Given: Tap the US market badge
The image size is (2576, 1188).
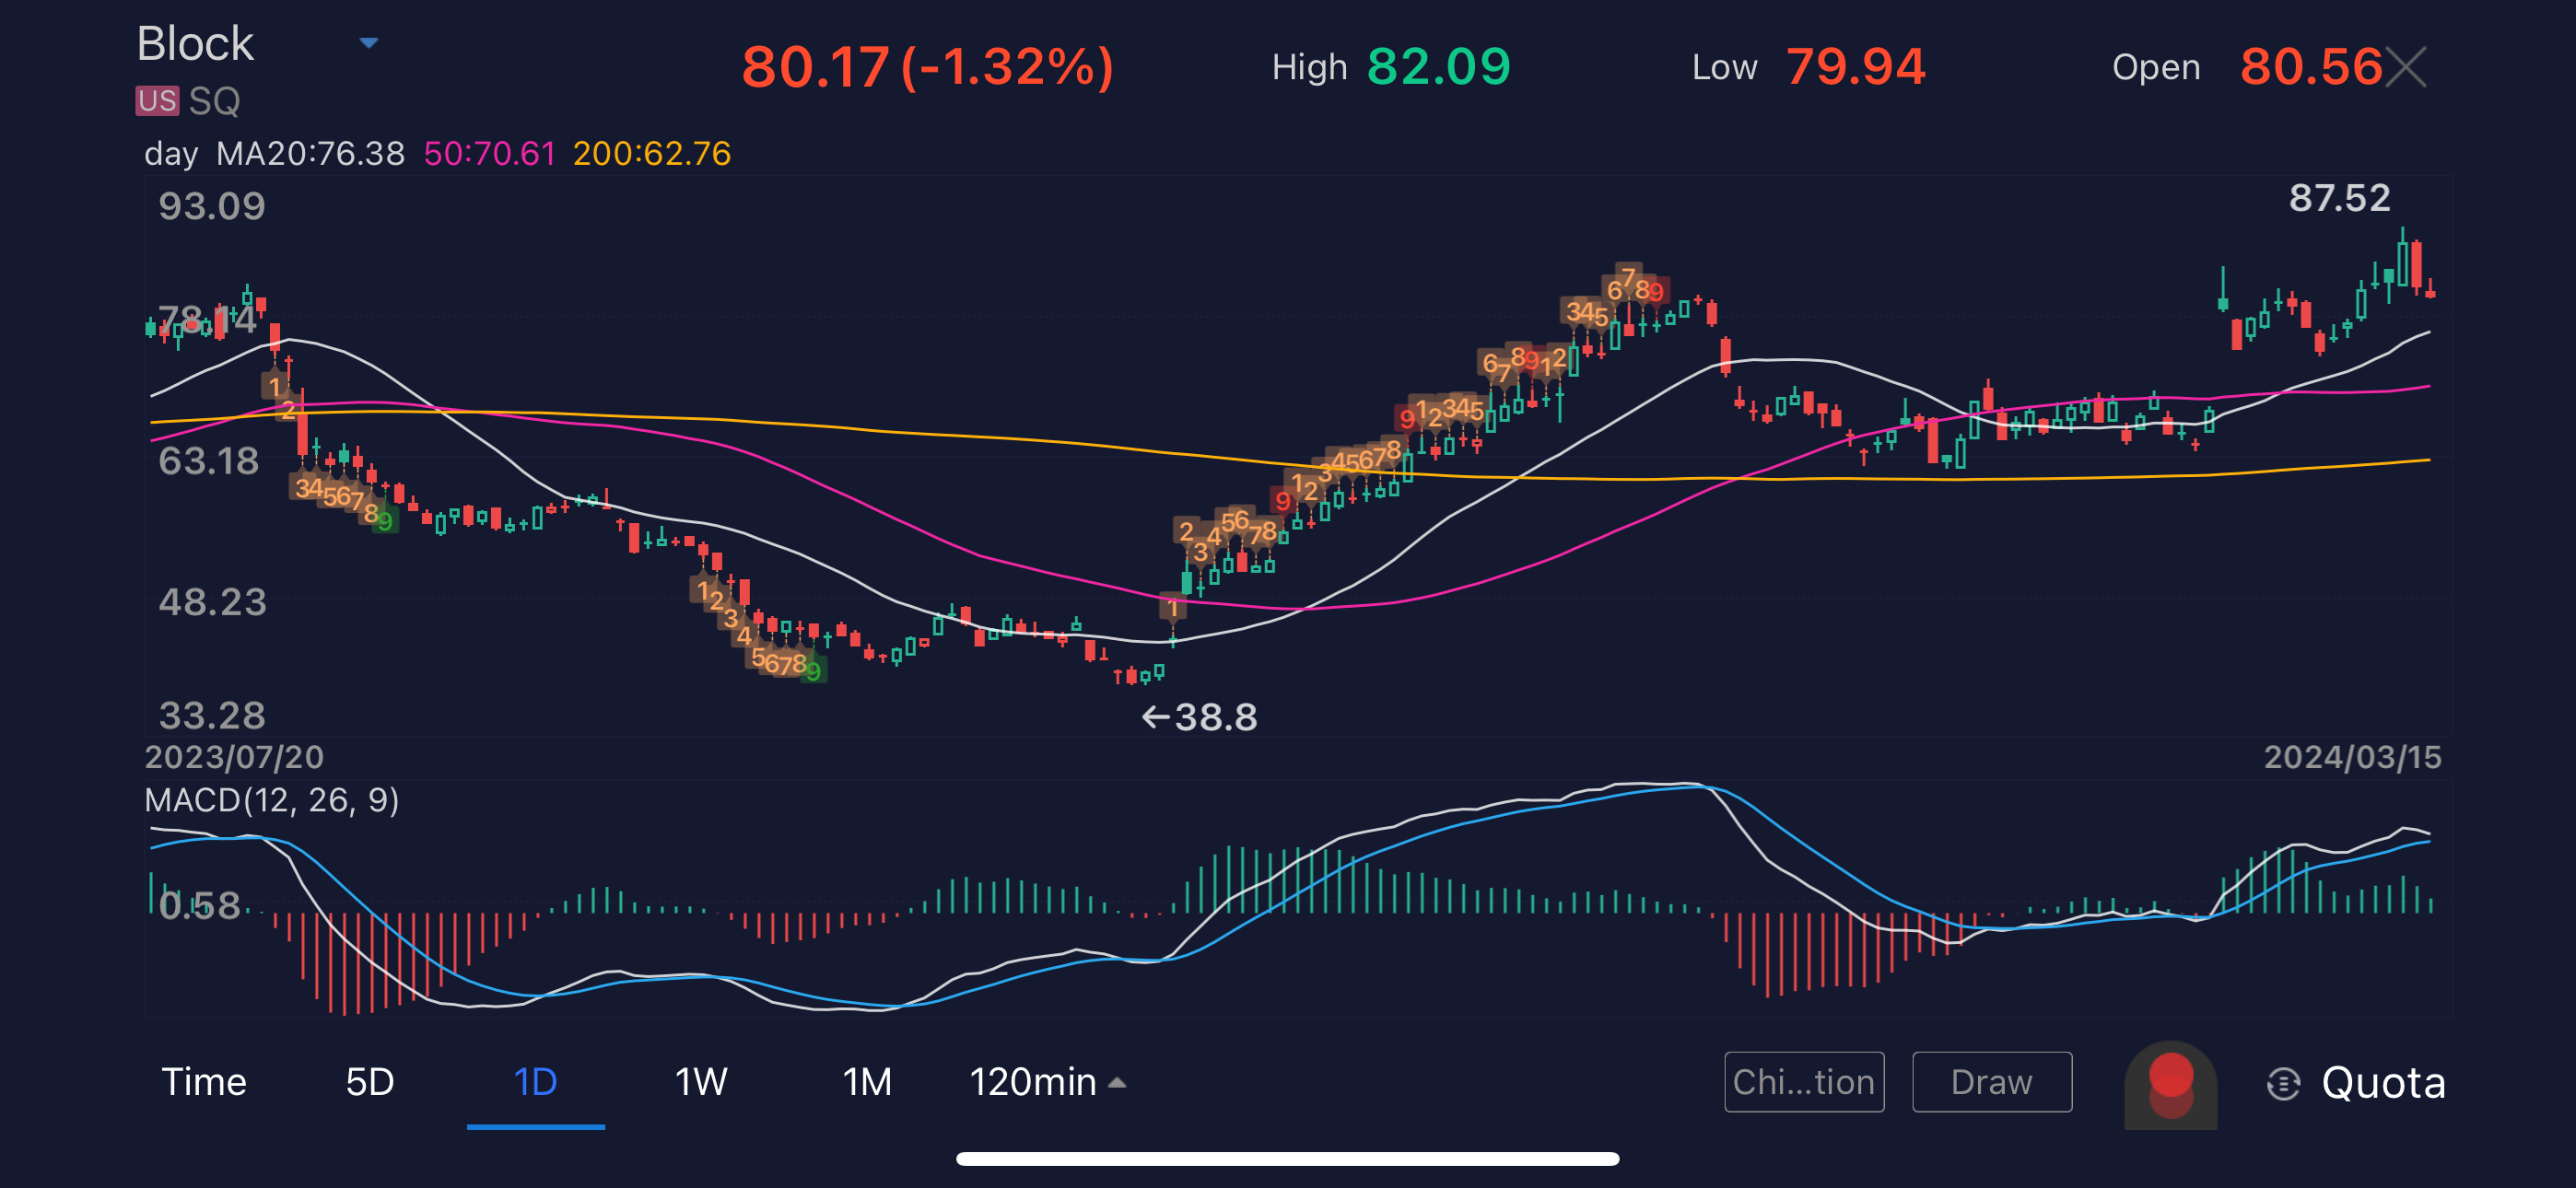Looking at the screenshot, I should pos(157,101).
